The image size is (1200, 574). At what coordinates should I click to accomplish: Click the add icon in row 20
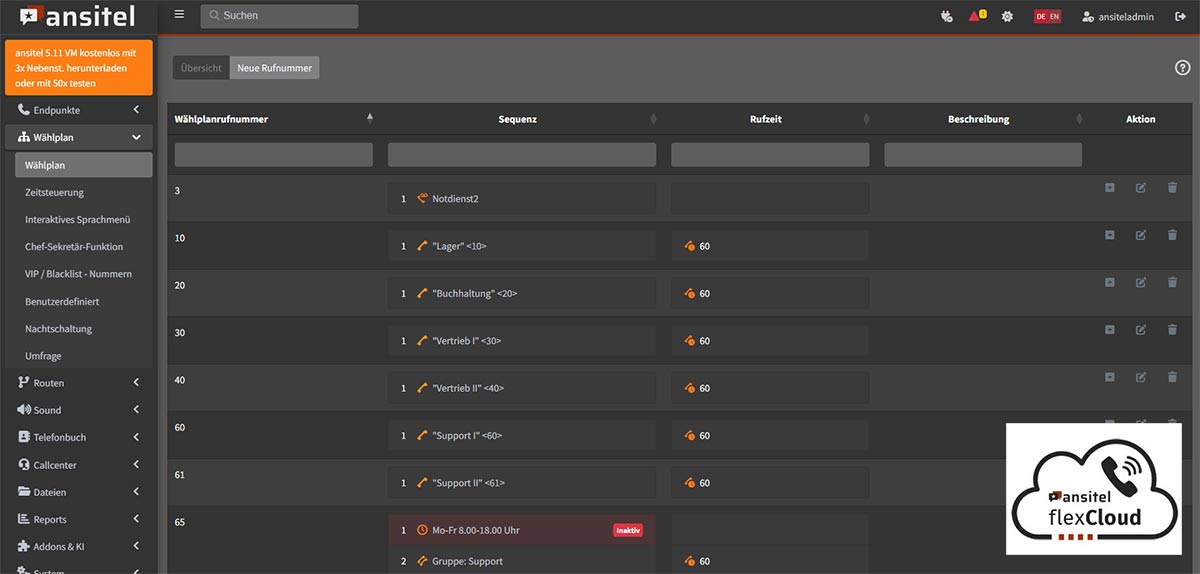1110,283
